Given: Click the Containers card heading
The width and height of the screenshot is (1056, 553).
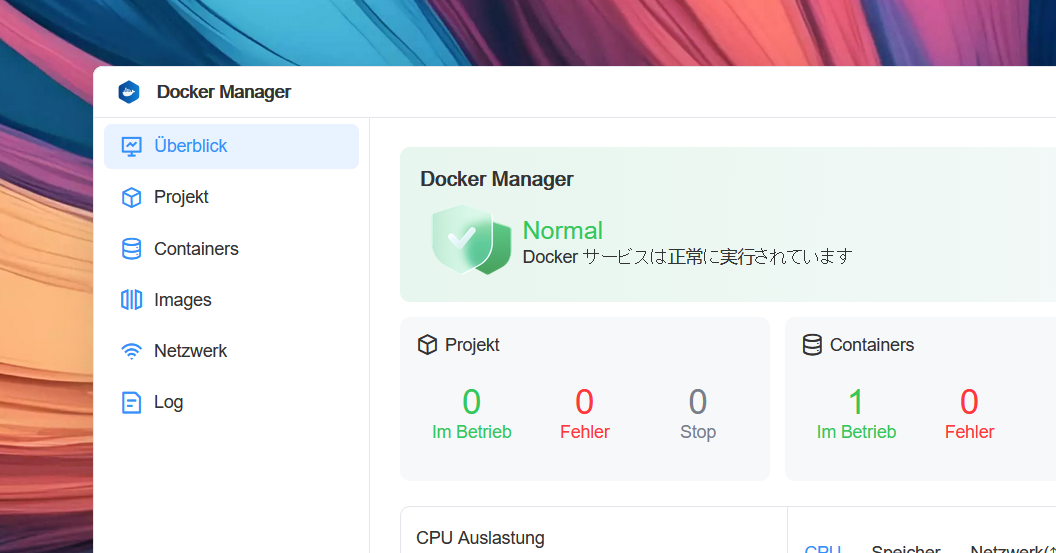Looking at the screenshot, I should pyautogui.click(x=871, y=345).
